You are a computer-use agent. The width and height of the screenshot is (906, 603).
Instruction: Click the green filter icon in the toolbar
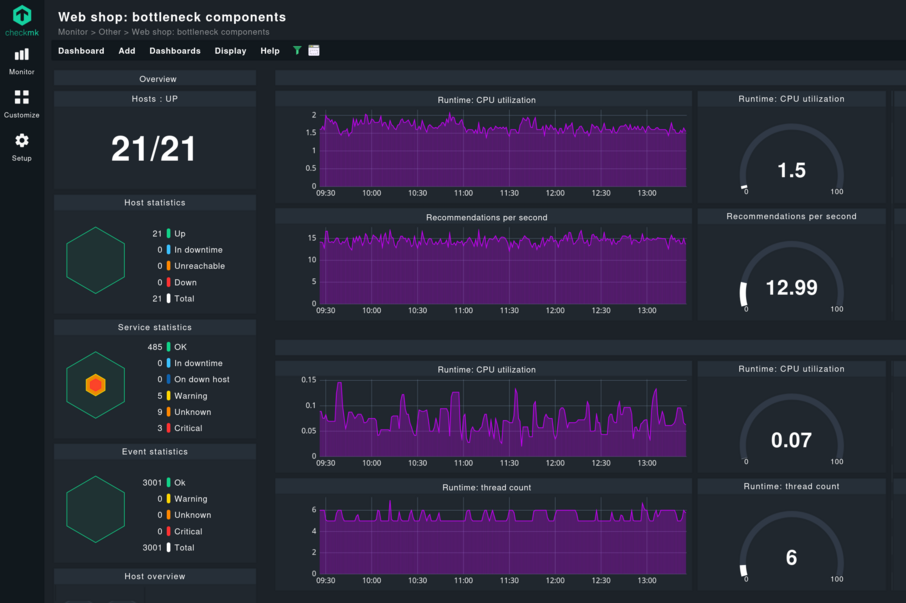pyautogui.click(x=296, y=50)
